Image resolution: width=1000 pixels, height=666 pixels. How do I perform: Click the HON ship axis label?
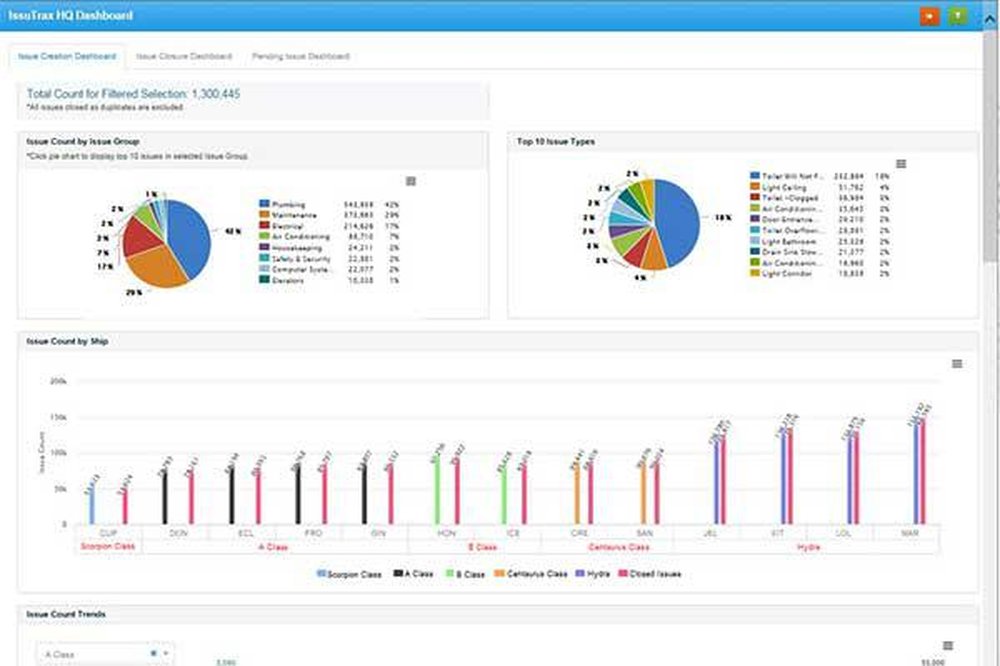[446, 533]
